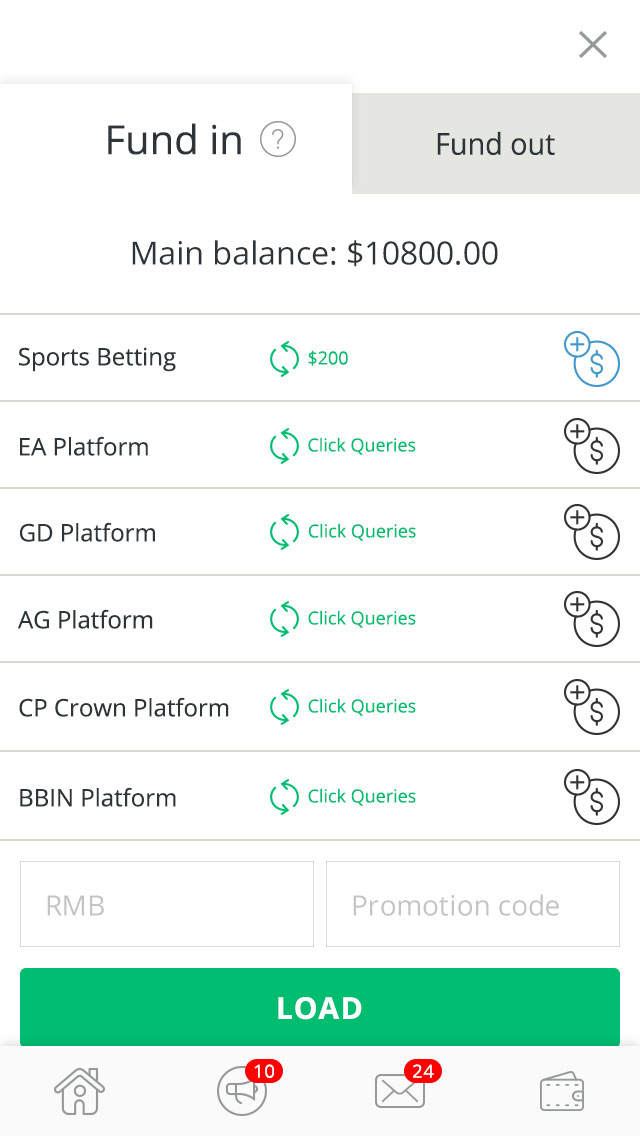Focus the Promotion code field
This screenshot has height=1136, width=640.
(473, 905)
